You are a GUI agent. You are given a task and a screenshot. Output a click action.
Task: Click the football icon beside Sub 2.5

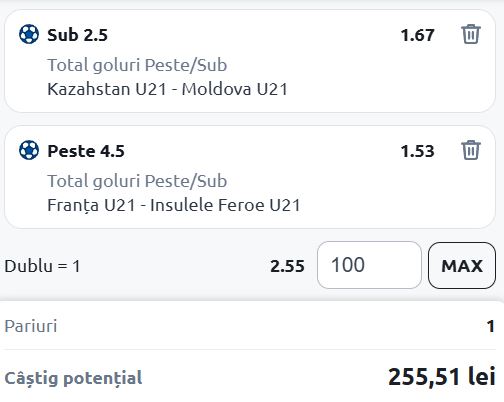(x=29, y=34)
